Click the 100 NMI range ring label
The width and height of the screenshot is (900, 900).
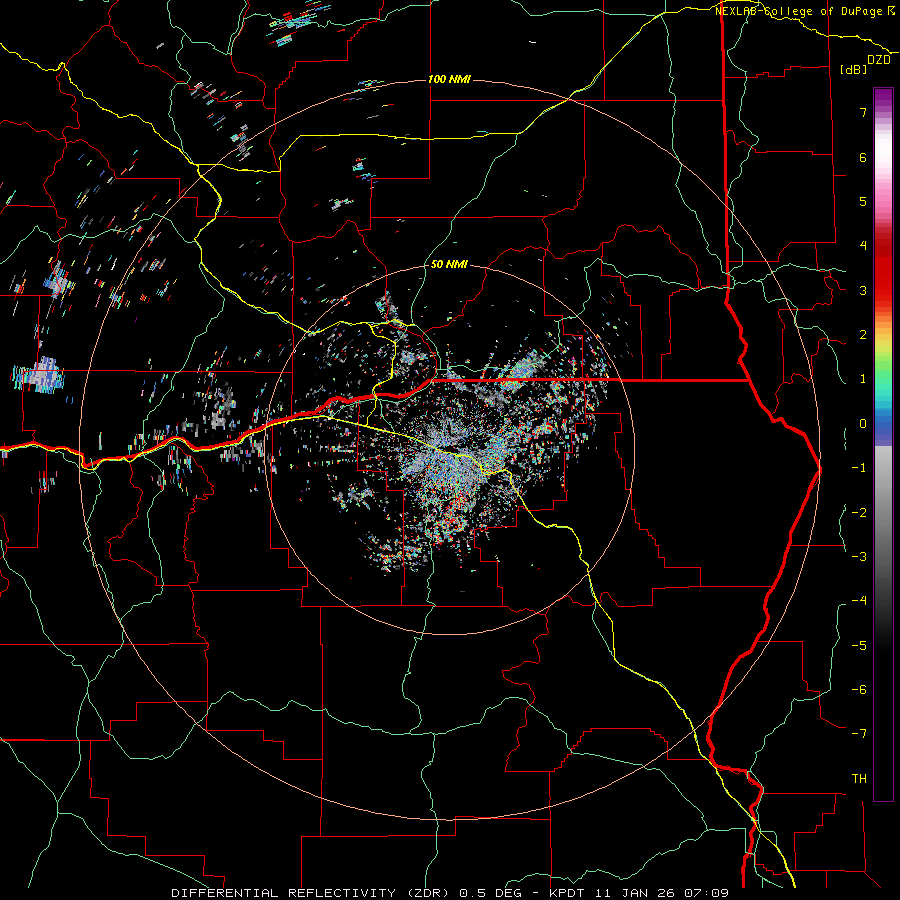449,79
